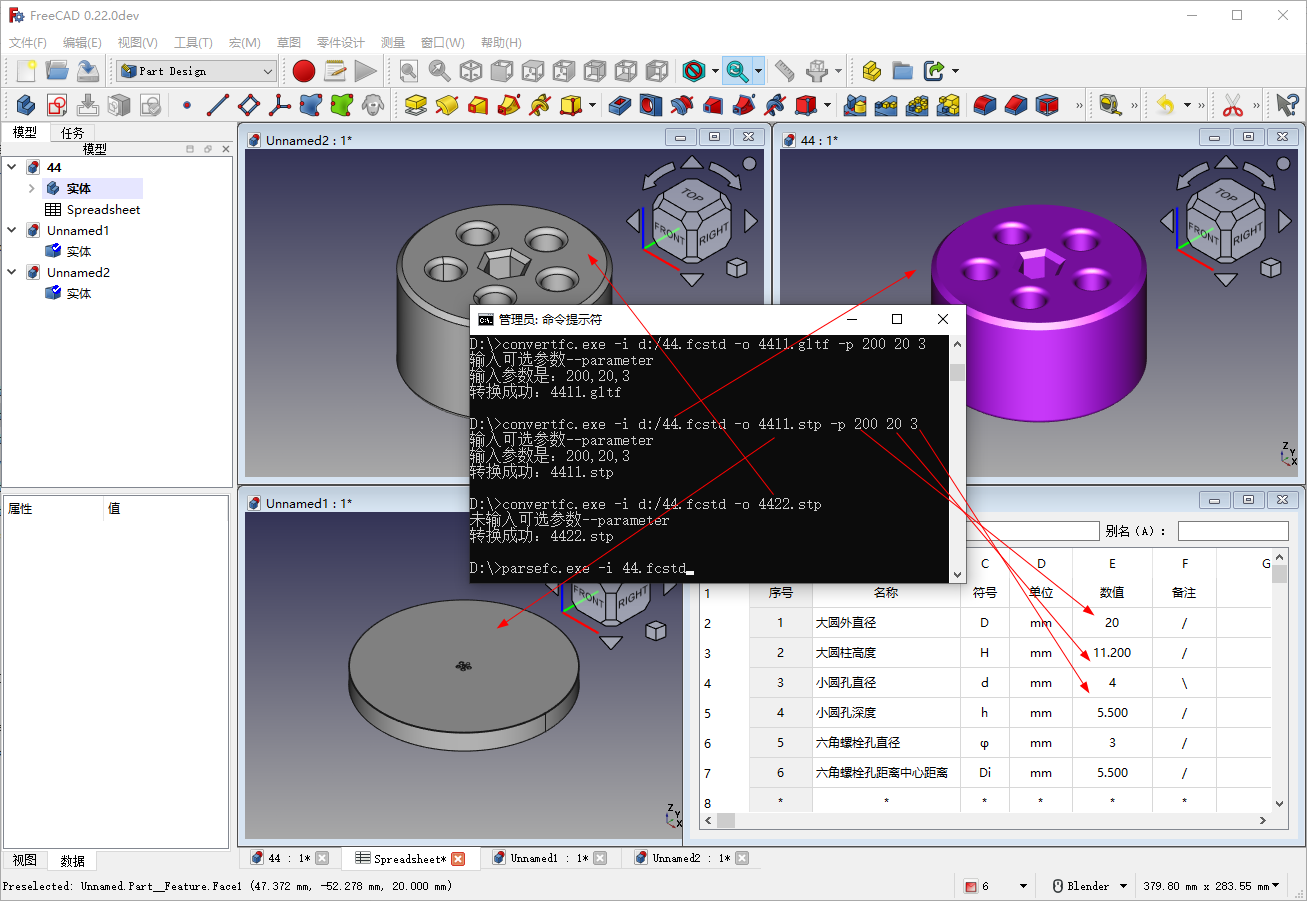The width and height of the screenshot is (1307, 901).
Task: Close the Spreadsheet* document tab
Action: click(x=458, y=859)
